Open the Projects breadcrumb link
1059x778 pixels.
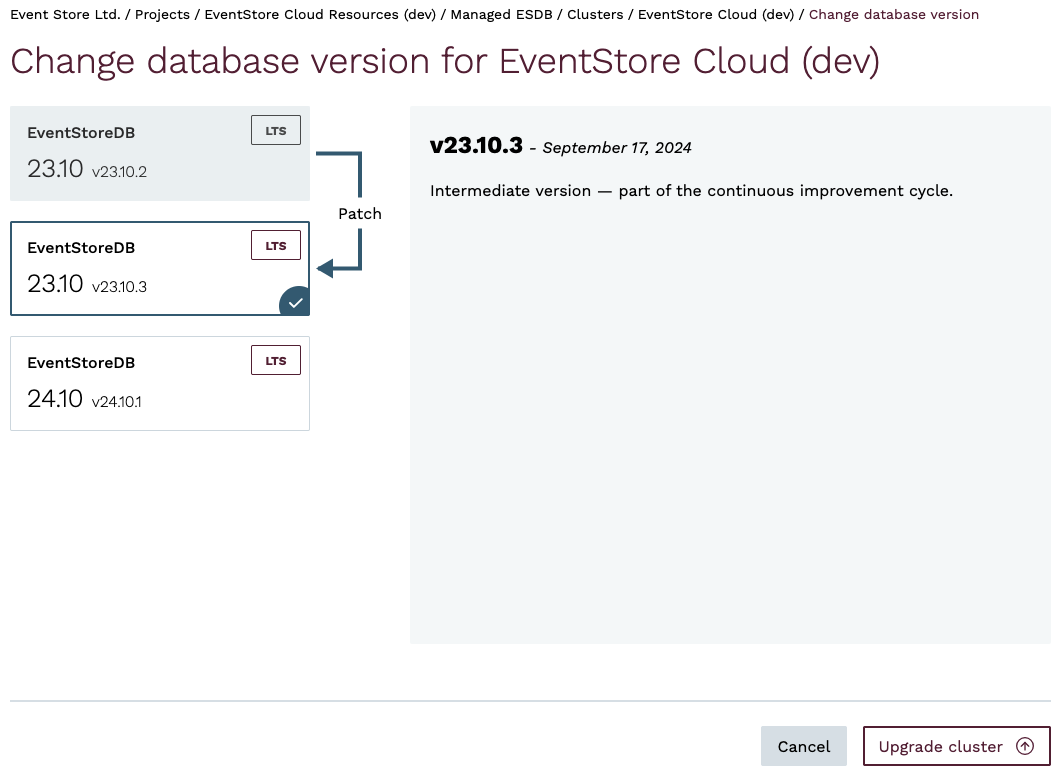click(x=162, y=15)
